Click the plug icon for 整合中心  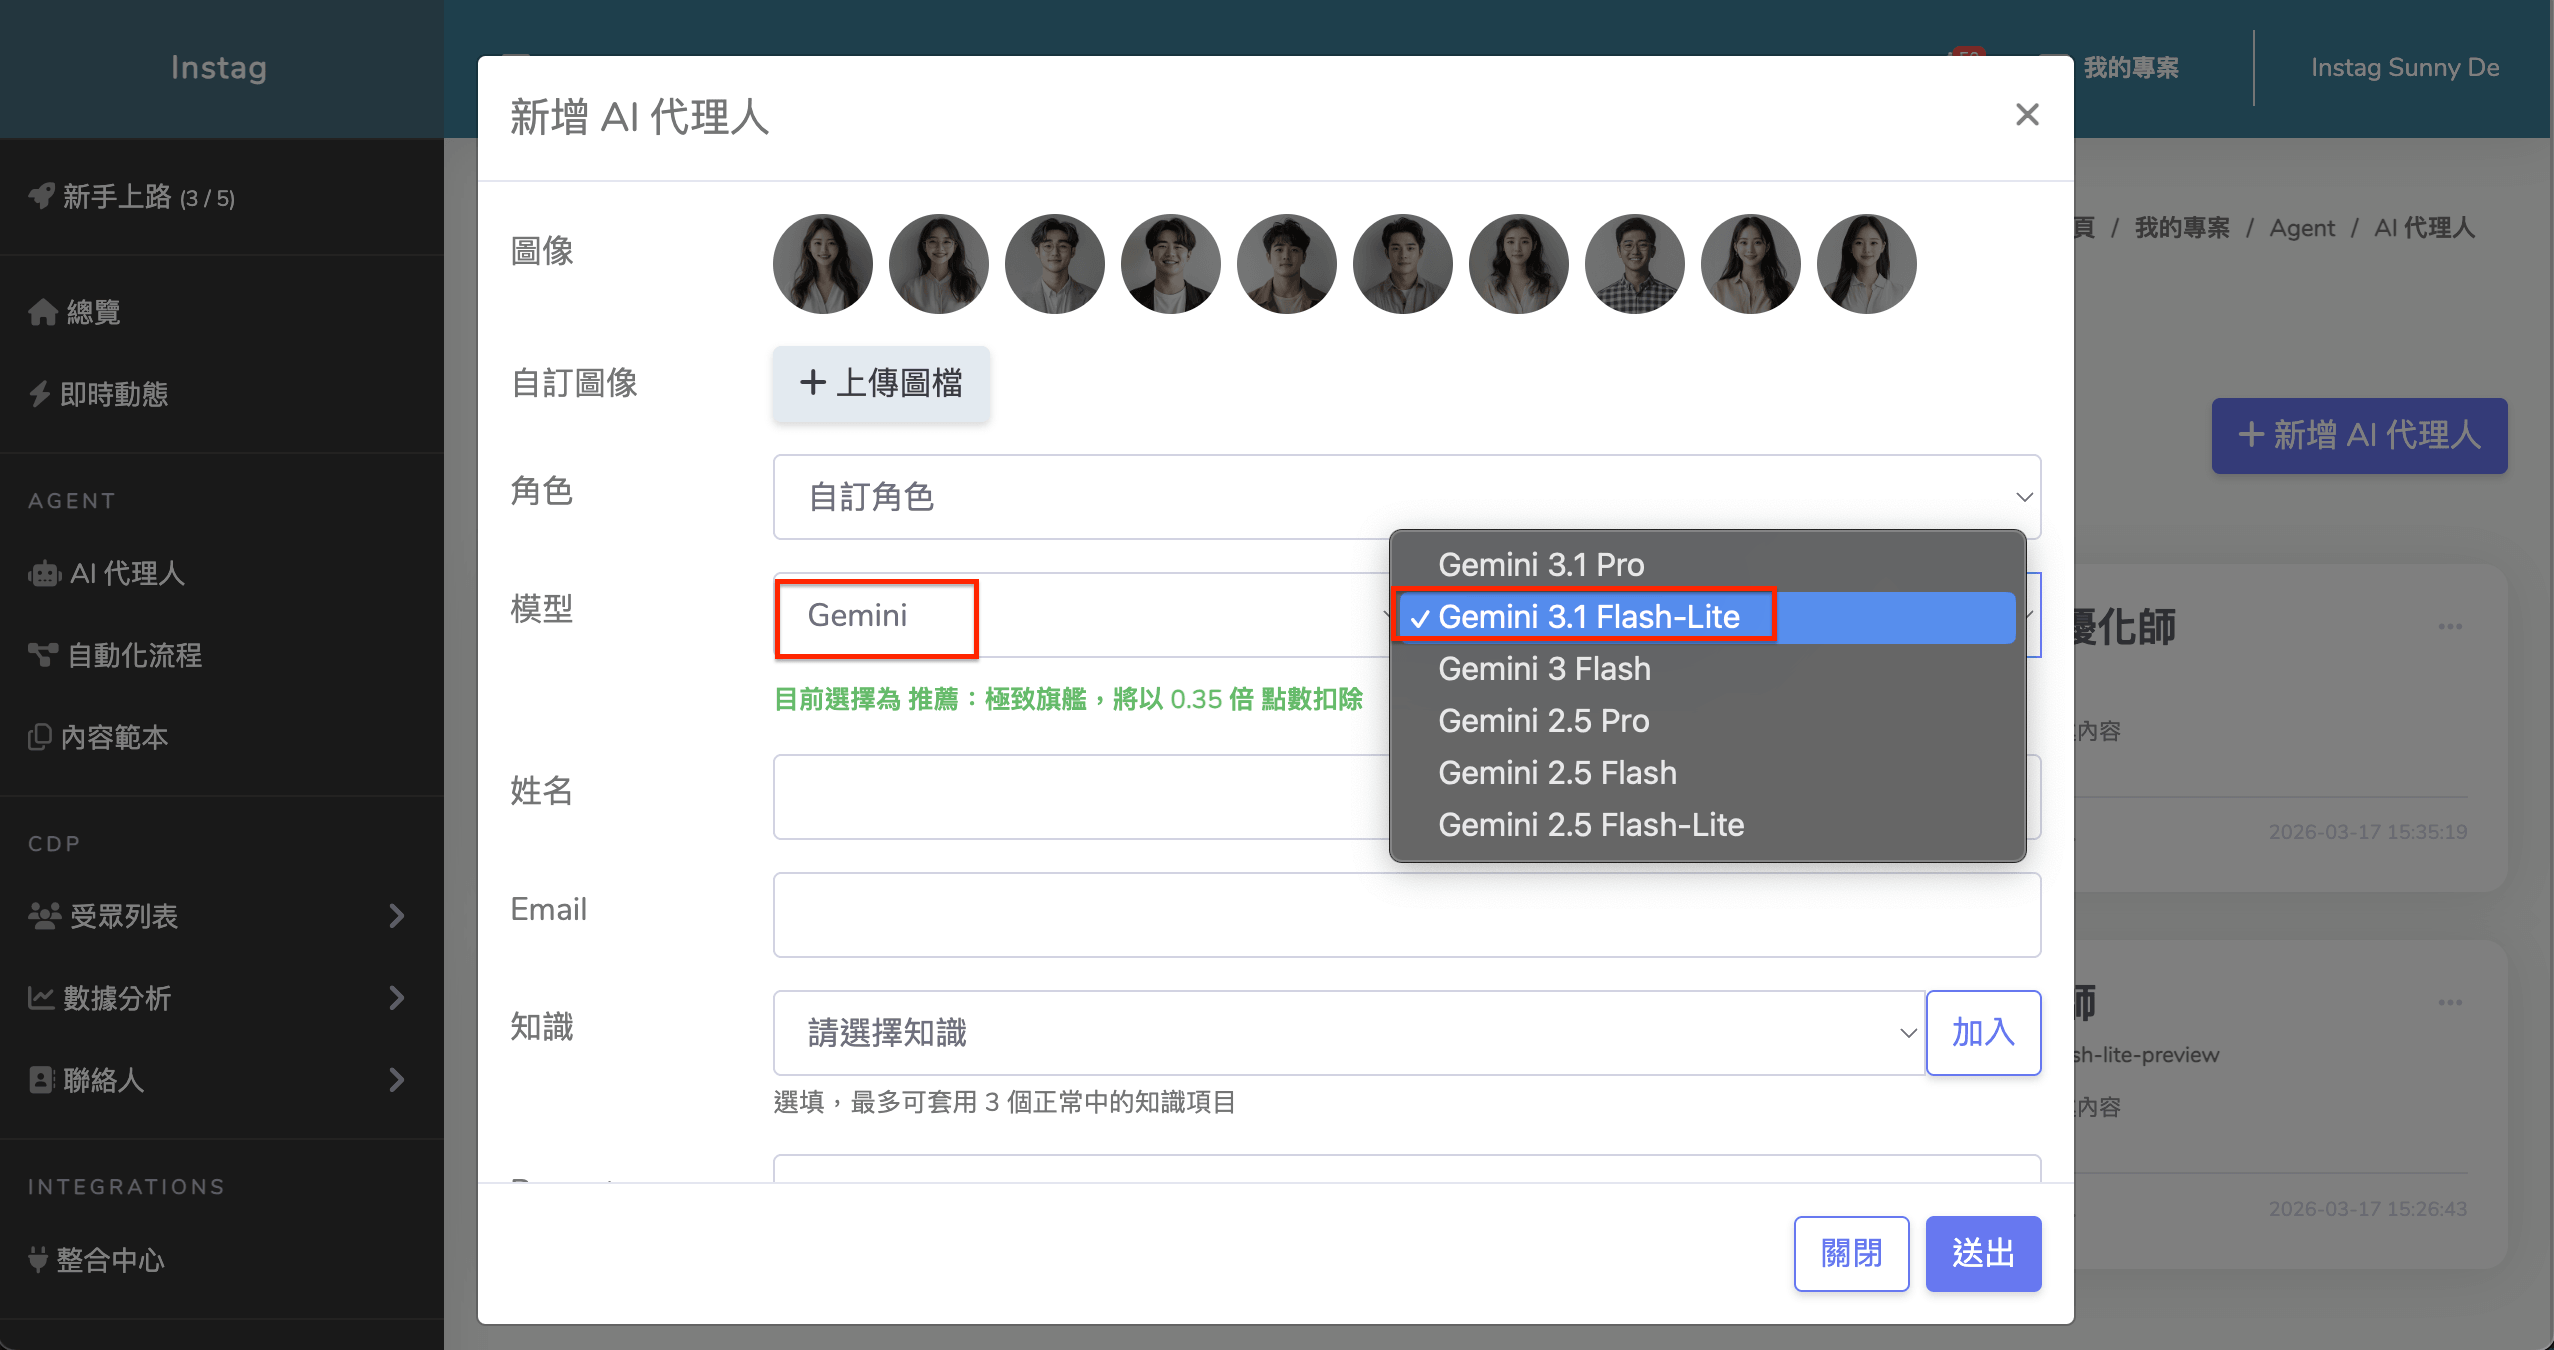[38, 1259]
